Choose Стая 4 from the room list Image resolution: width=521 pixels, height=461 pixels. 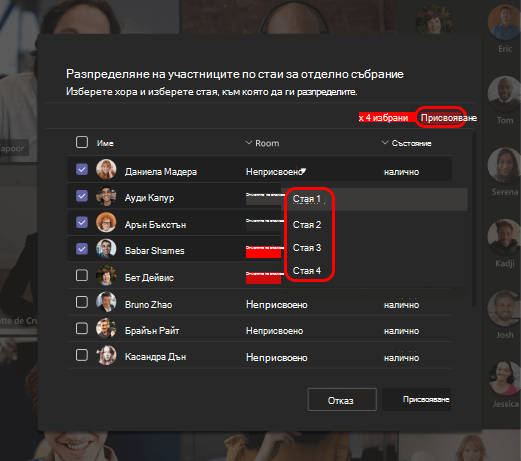pos(307,271)
